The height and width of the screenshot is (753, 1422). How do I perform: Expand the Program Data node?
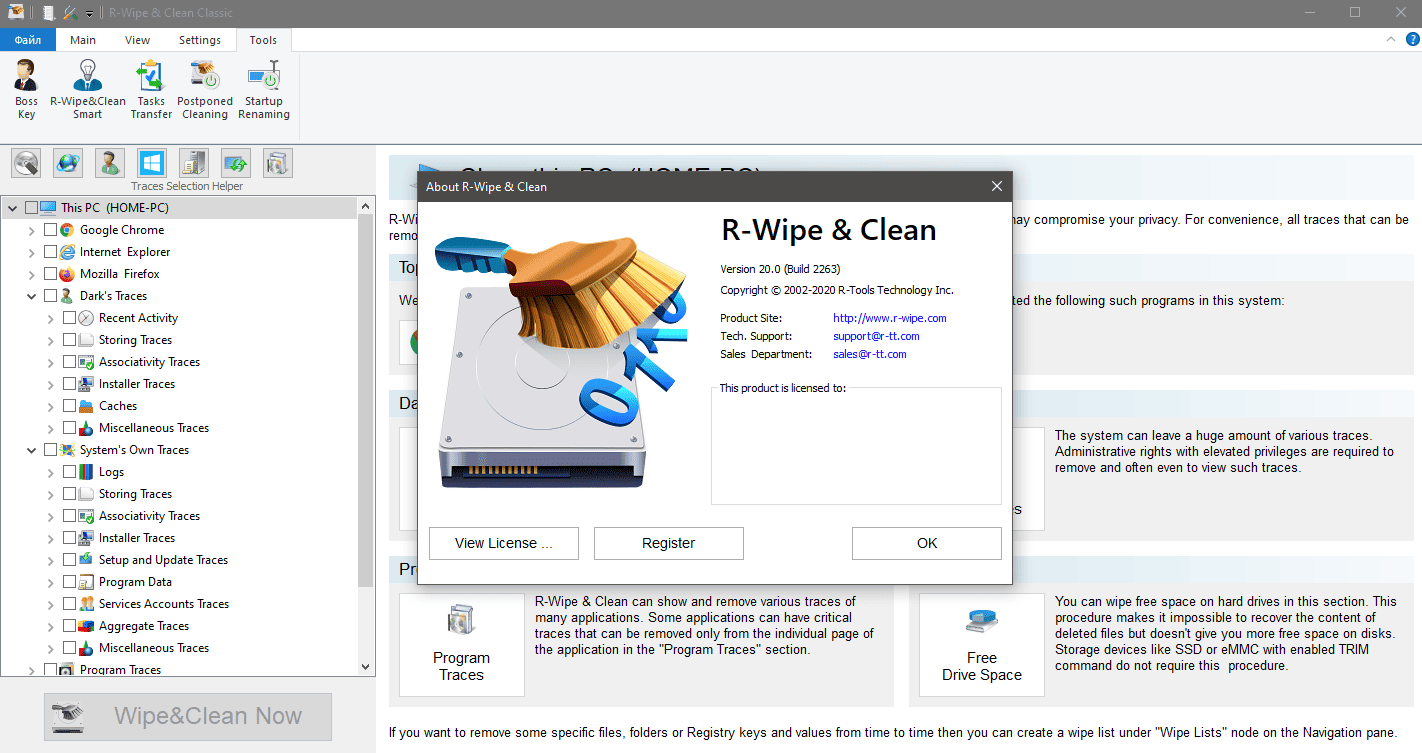51,582
